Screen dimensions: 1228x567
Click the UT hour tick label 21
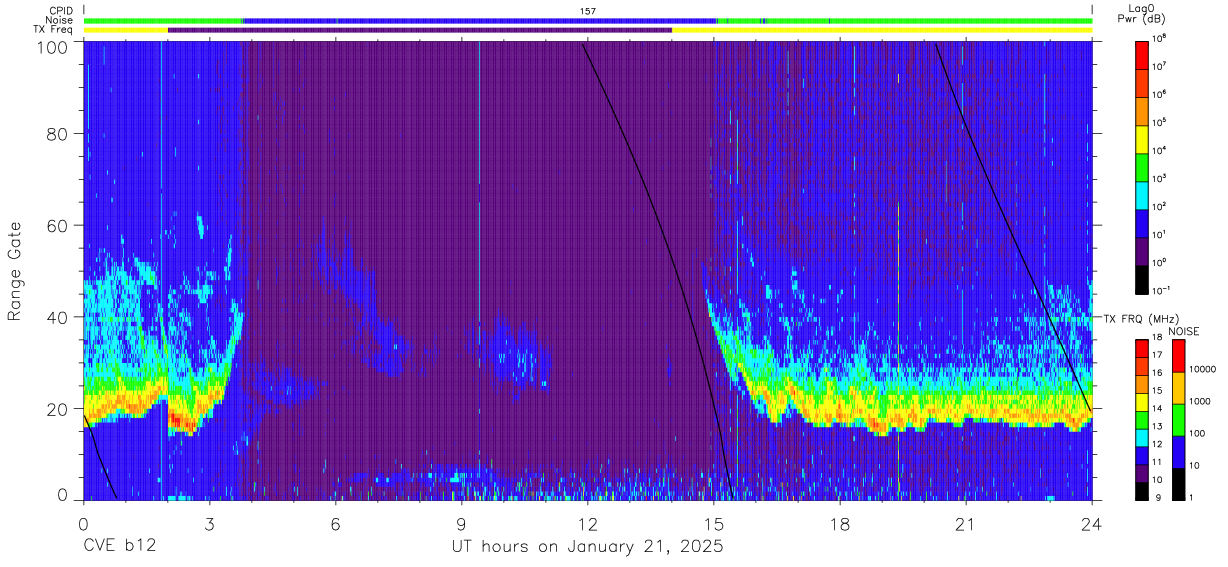(x=966, y=523)
